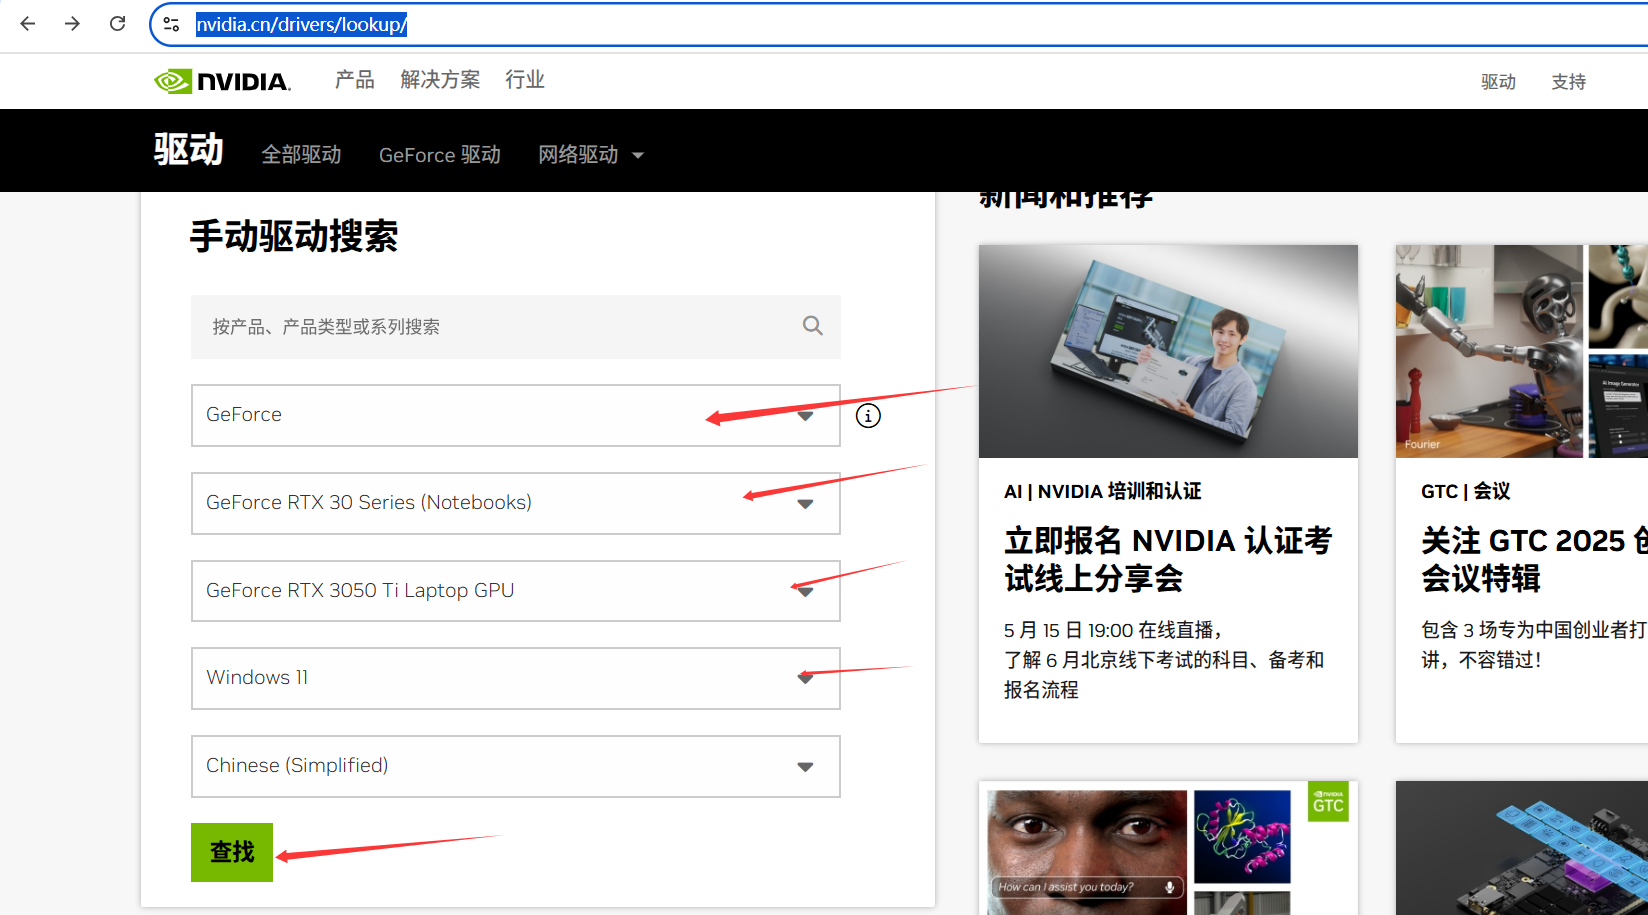Open the NVIDIA 培训和认证 card image

click(x=1168, y=351)
